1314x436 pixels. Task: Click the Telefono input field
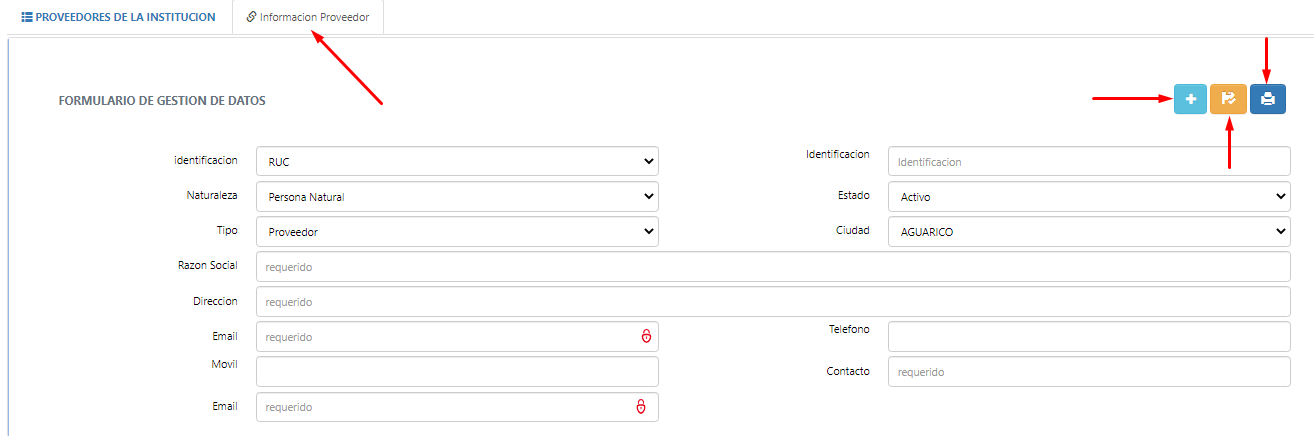point(1089,337)
